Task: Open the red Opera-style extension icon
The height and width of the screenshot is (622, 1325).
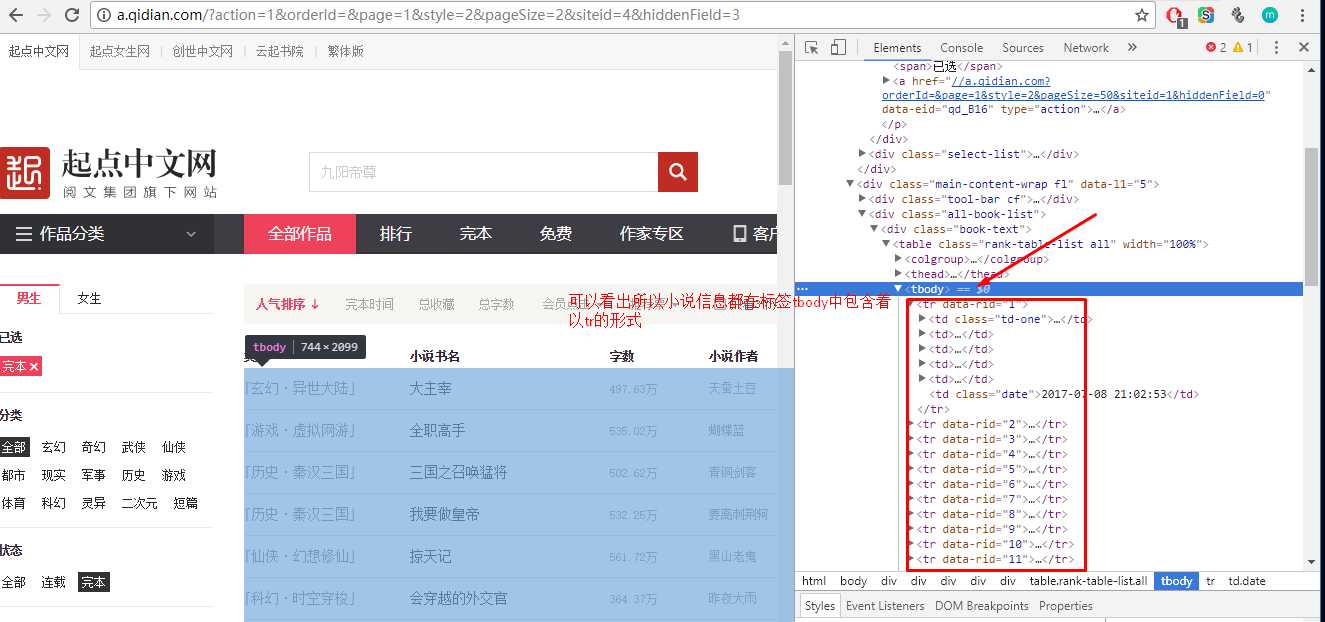Action: (x=1176, y=15)
